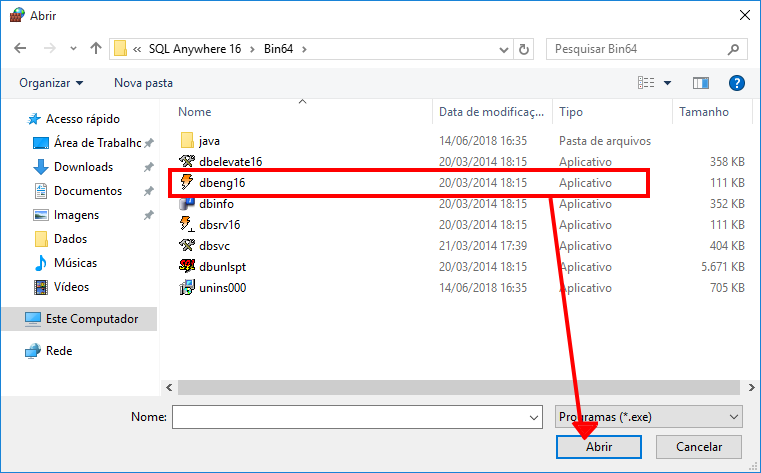Open the Organizar menu
This screenshot has height=473, width=761.
click(51, 83)
